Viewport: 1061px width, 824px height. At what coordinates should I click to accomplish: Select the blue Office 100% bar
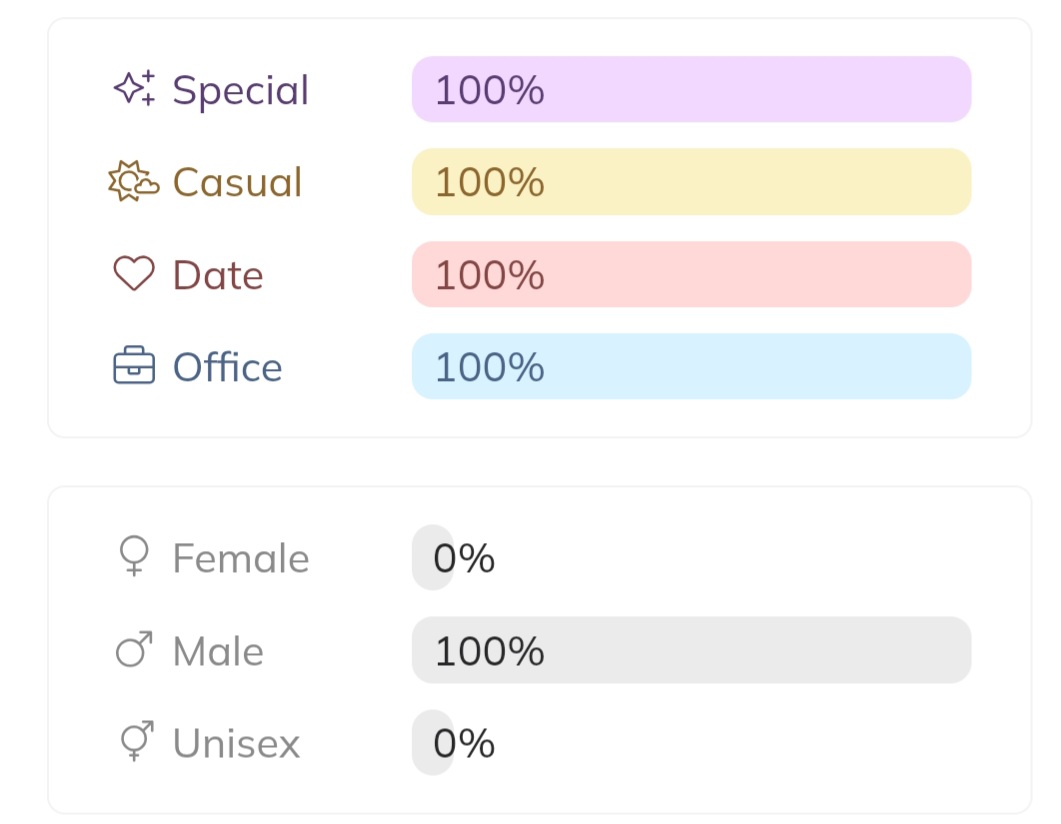691,367
